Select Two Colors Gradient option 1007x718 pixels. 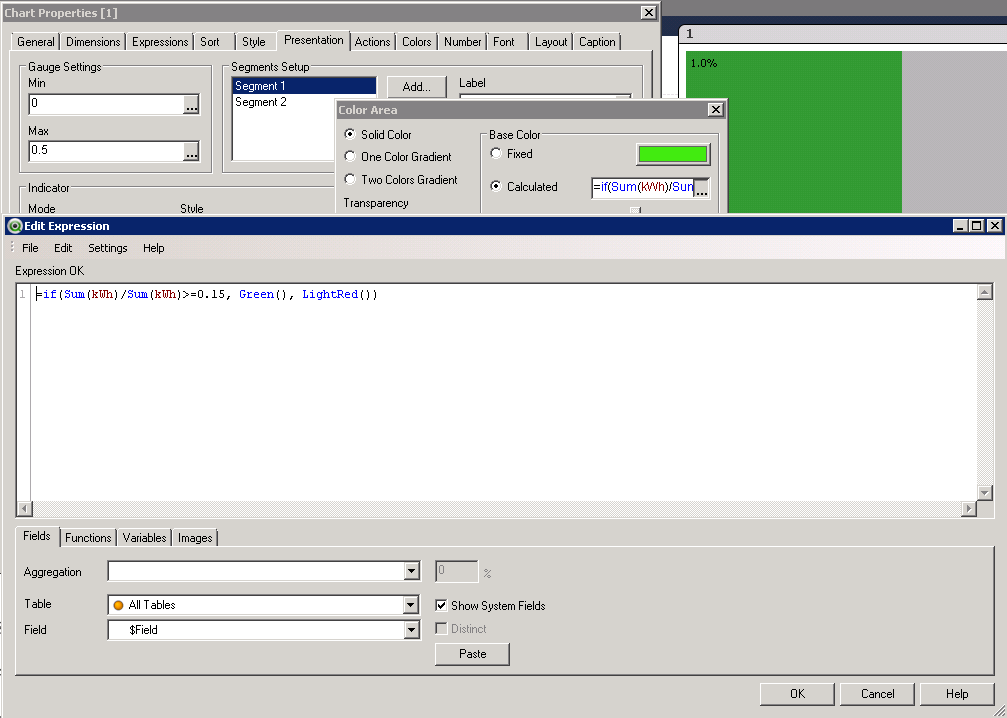(350, 180)
